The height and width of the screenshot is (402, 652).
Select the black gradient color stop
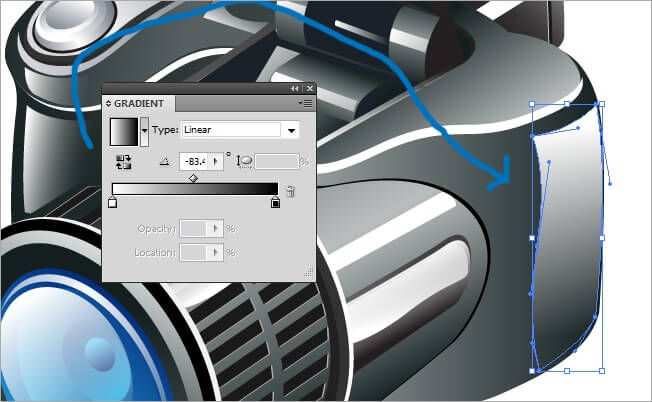click(276, 203)
